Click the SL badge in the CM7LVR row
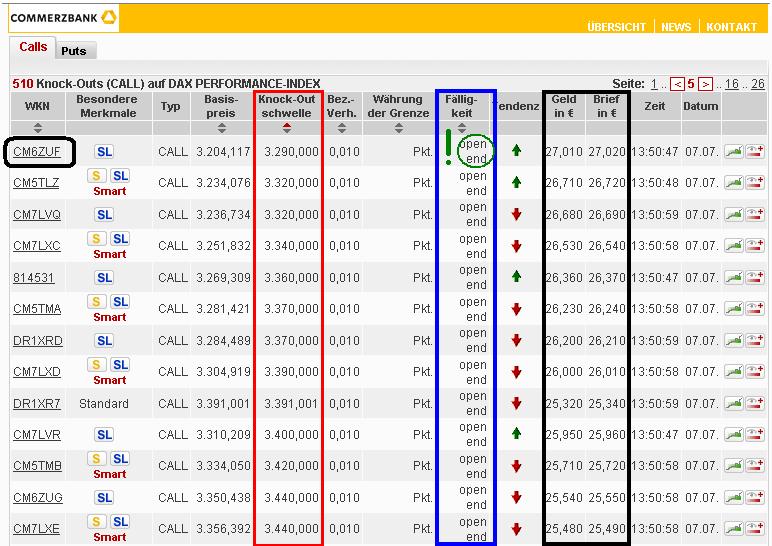 tap(104, 435)
